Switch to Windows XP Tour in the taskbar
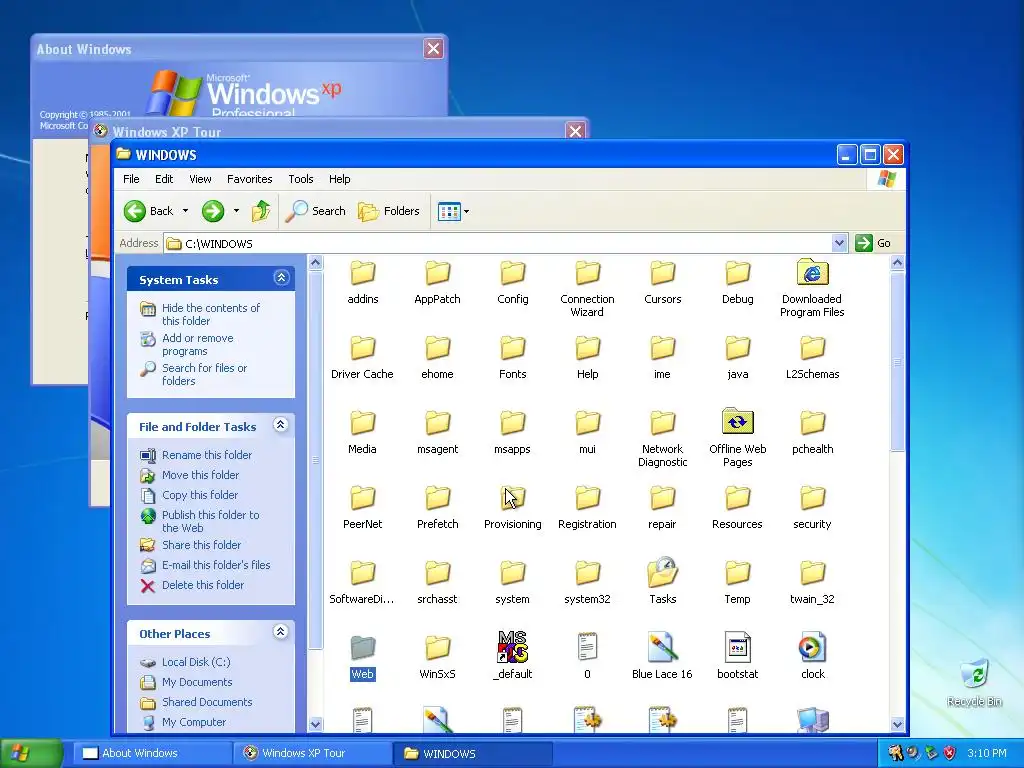1024x768 pixels. pyautogui.click(x=312, y=753)
